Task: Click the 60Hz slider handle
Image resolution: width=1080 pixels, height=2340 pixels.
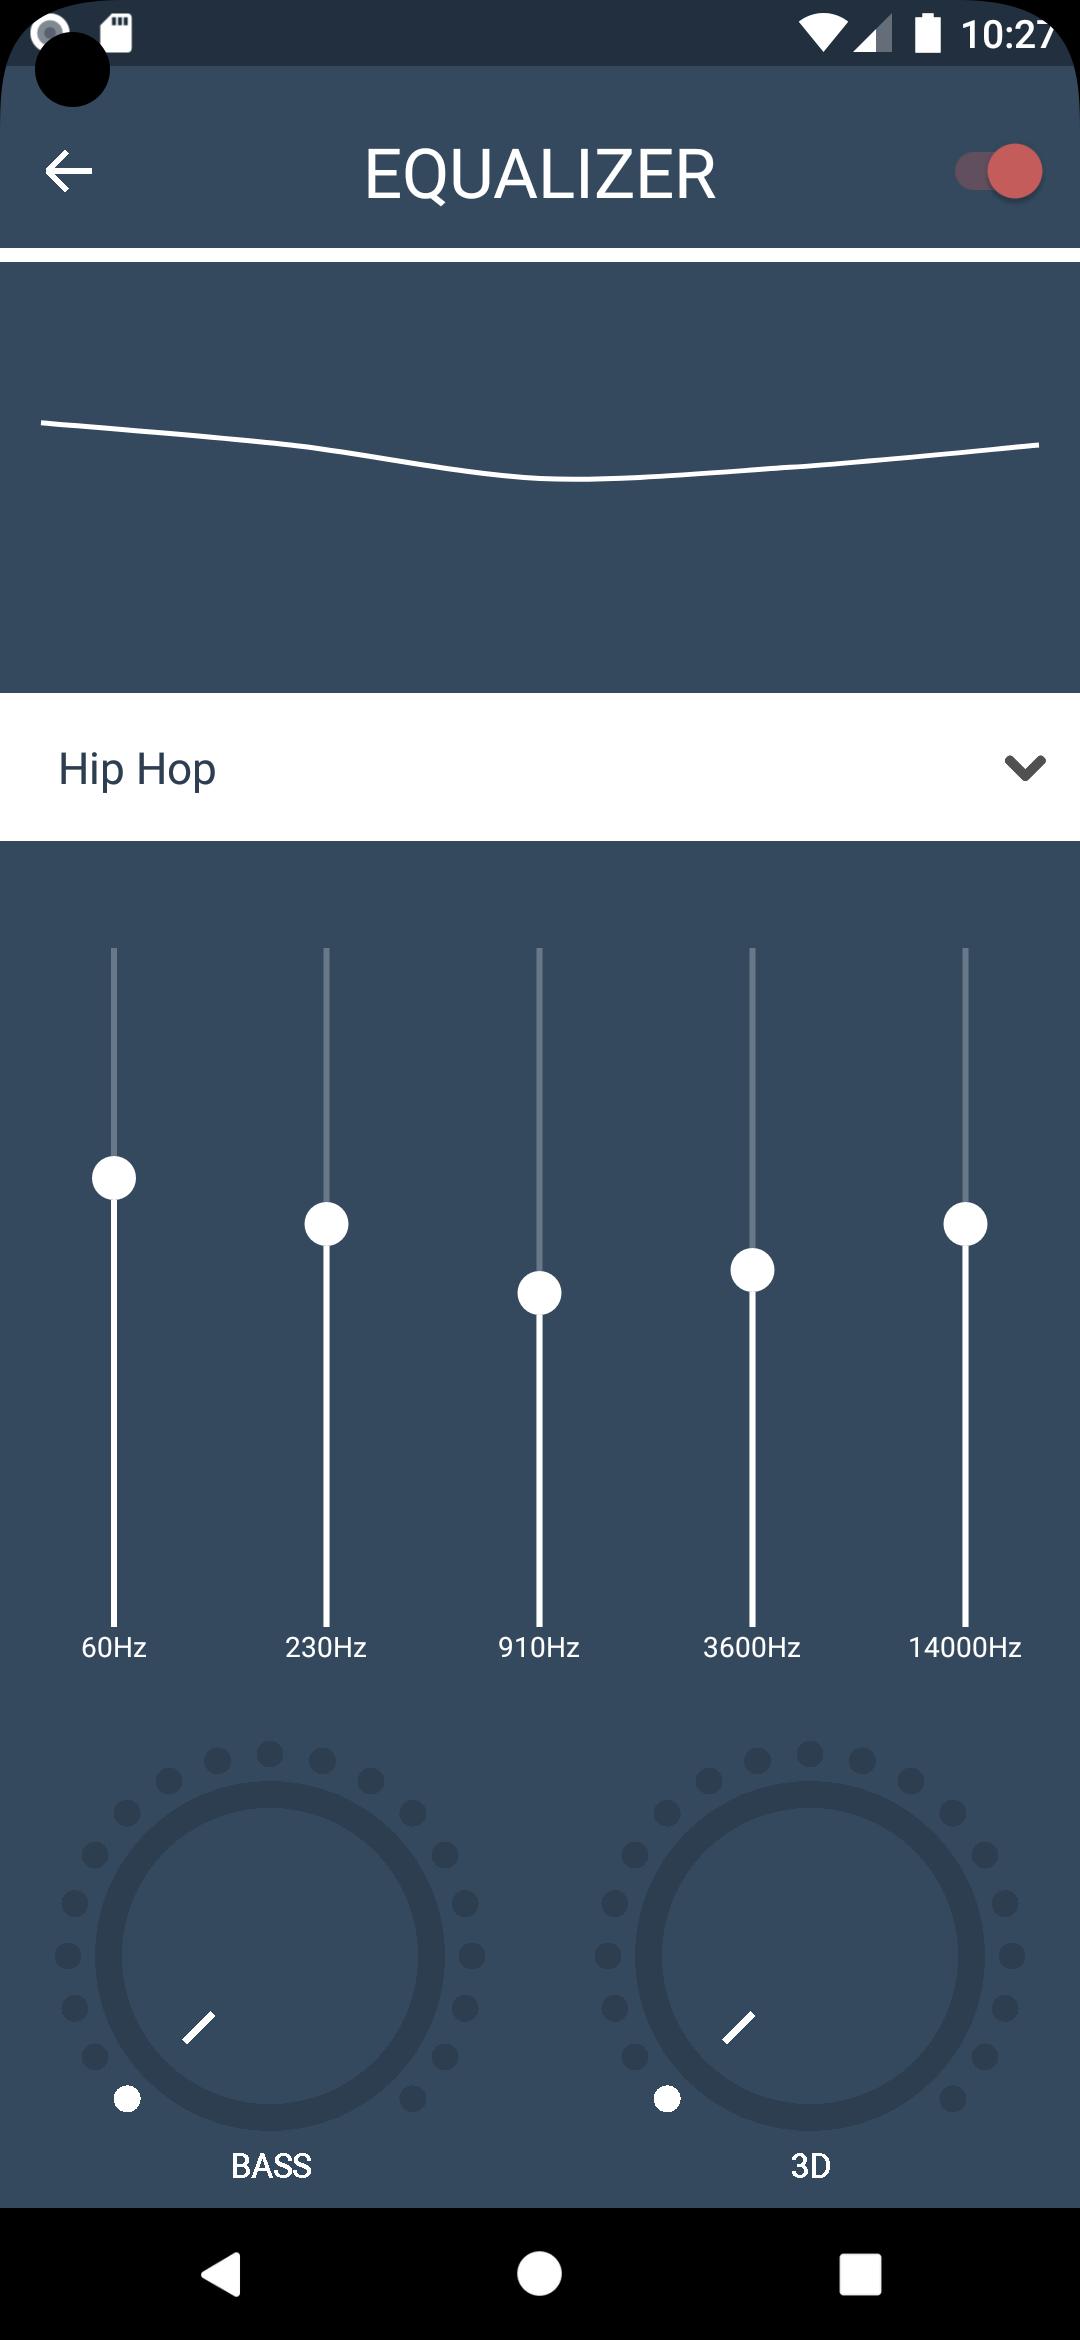Action: 114,1178
